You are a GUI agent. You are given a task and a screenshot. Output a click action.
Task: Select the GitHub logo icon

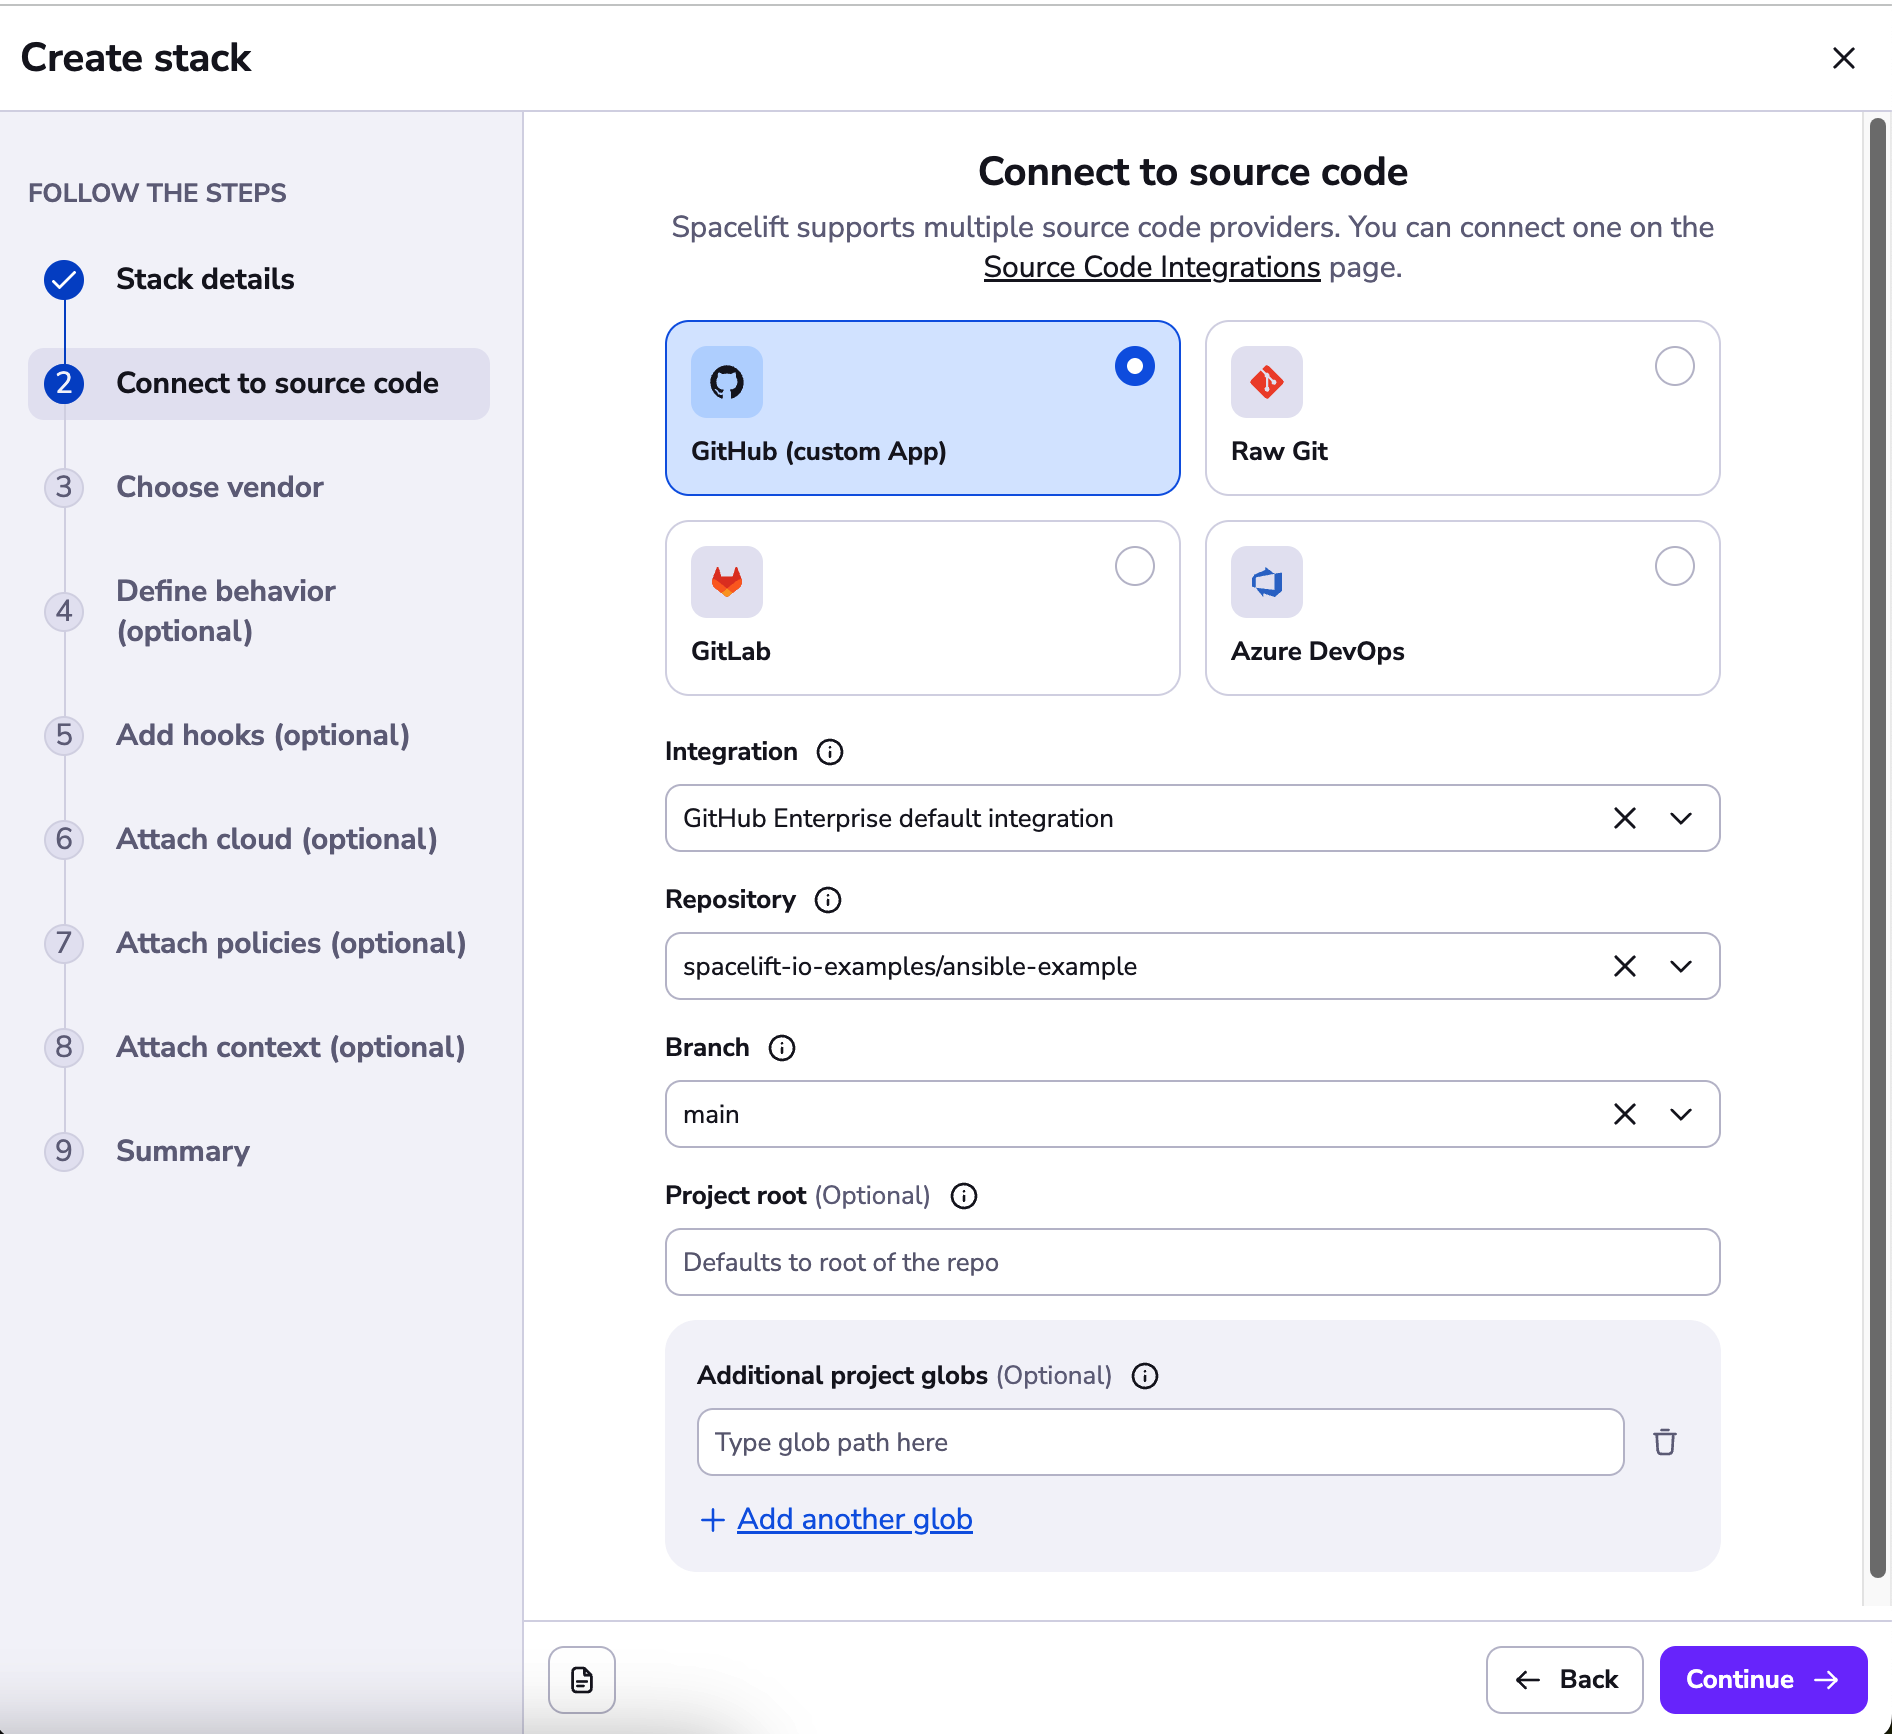click(x=727, y=381)
